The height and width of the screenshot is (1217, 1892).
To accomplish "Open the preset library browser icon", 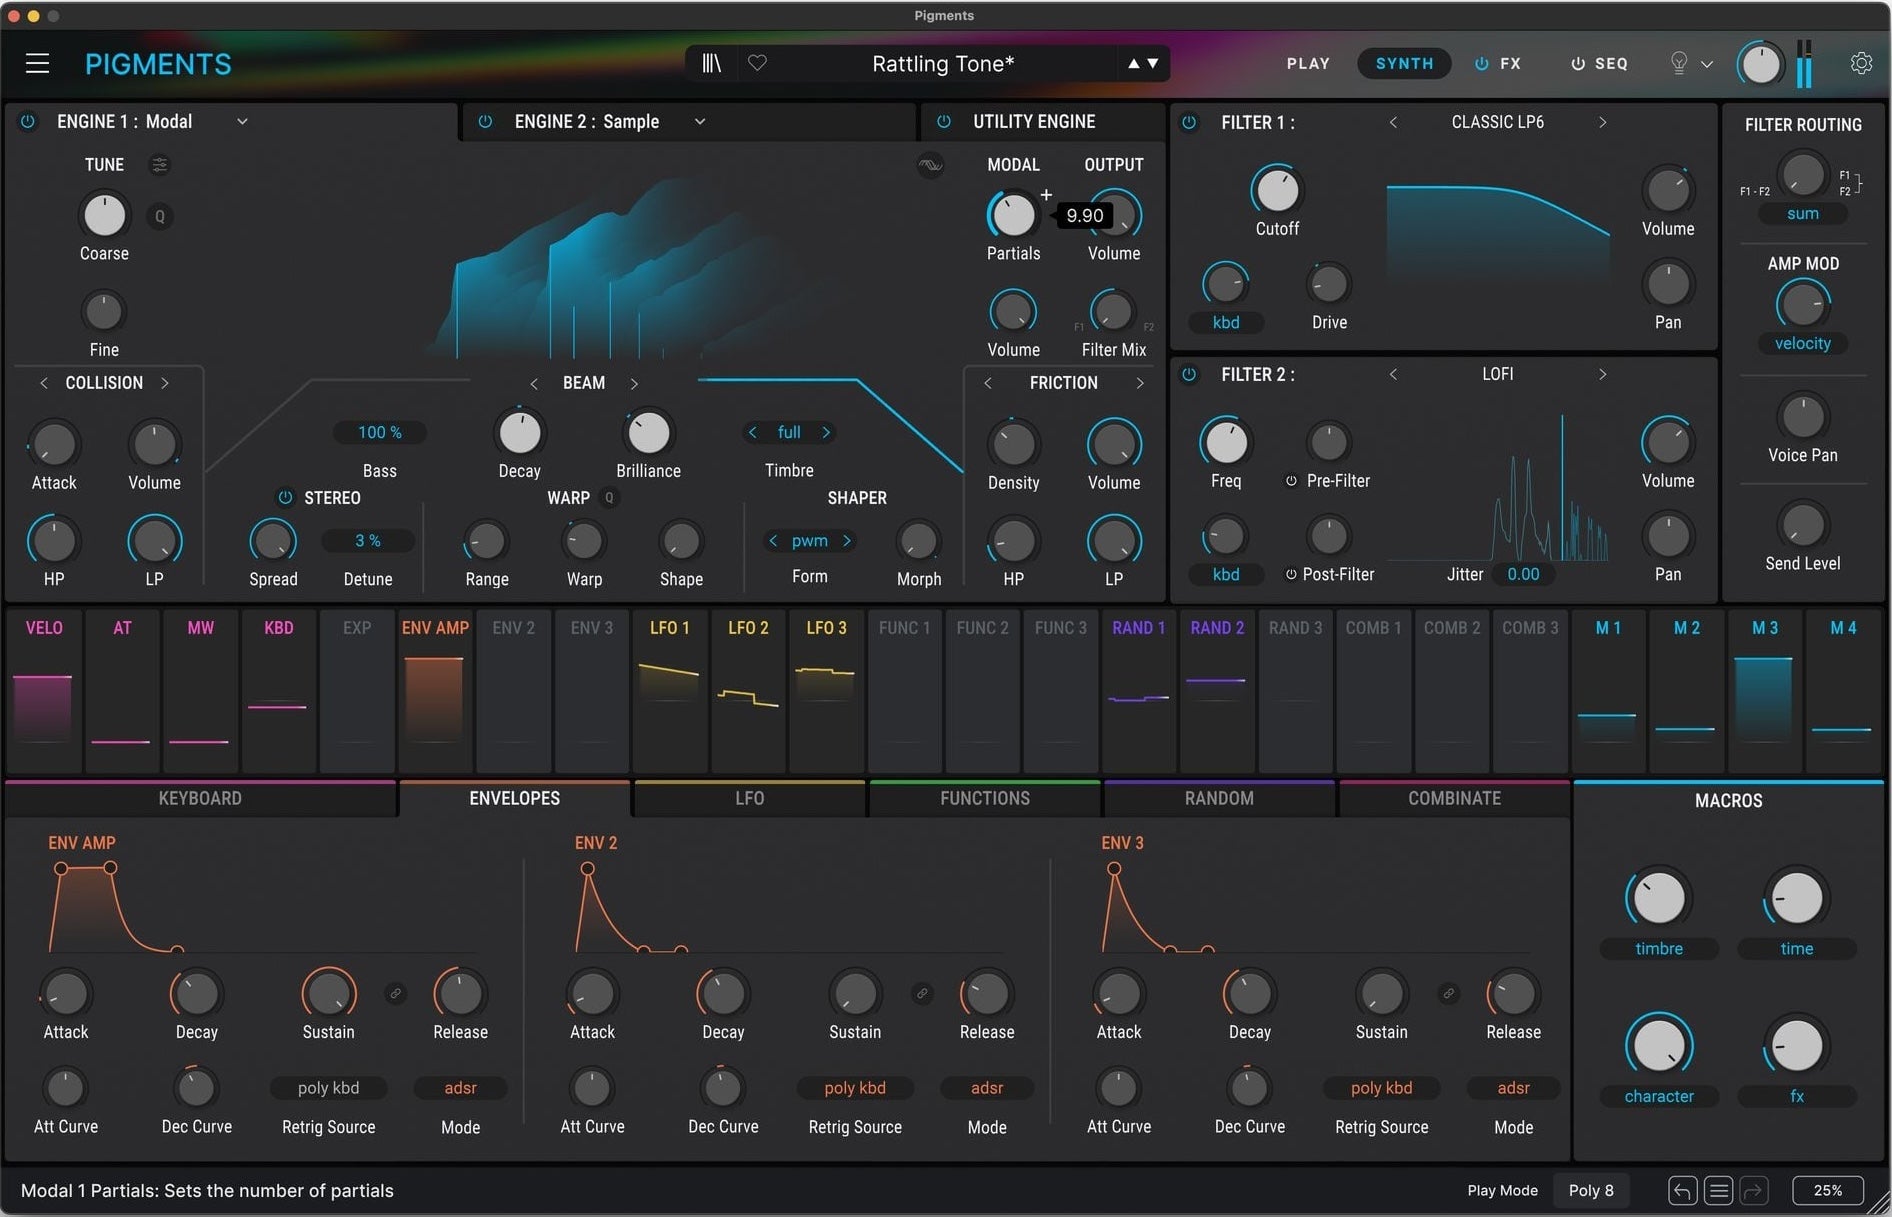I will (711, 63).
